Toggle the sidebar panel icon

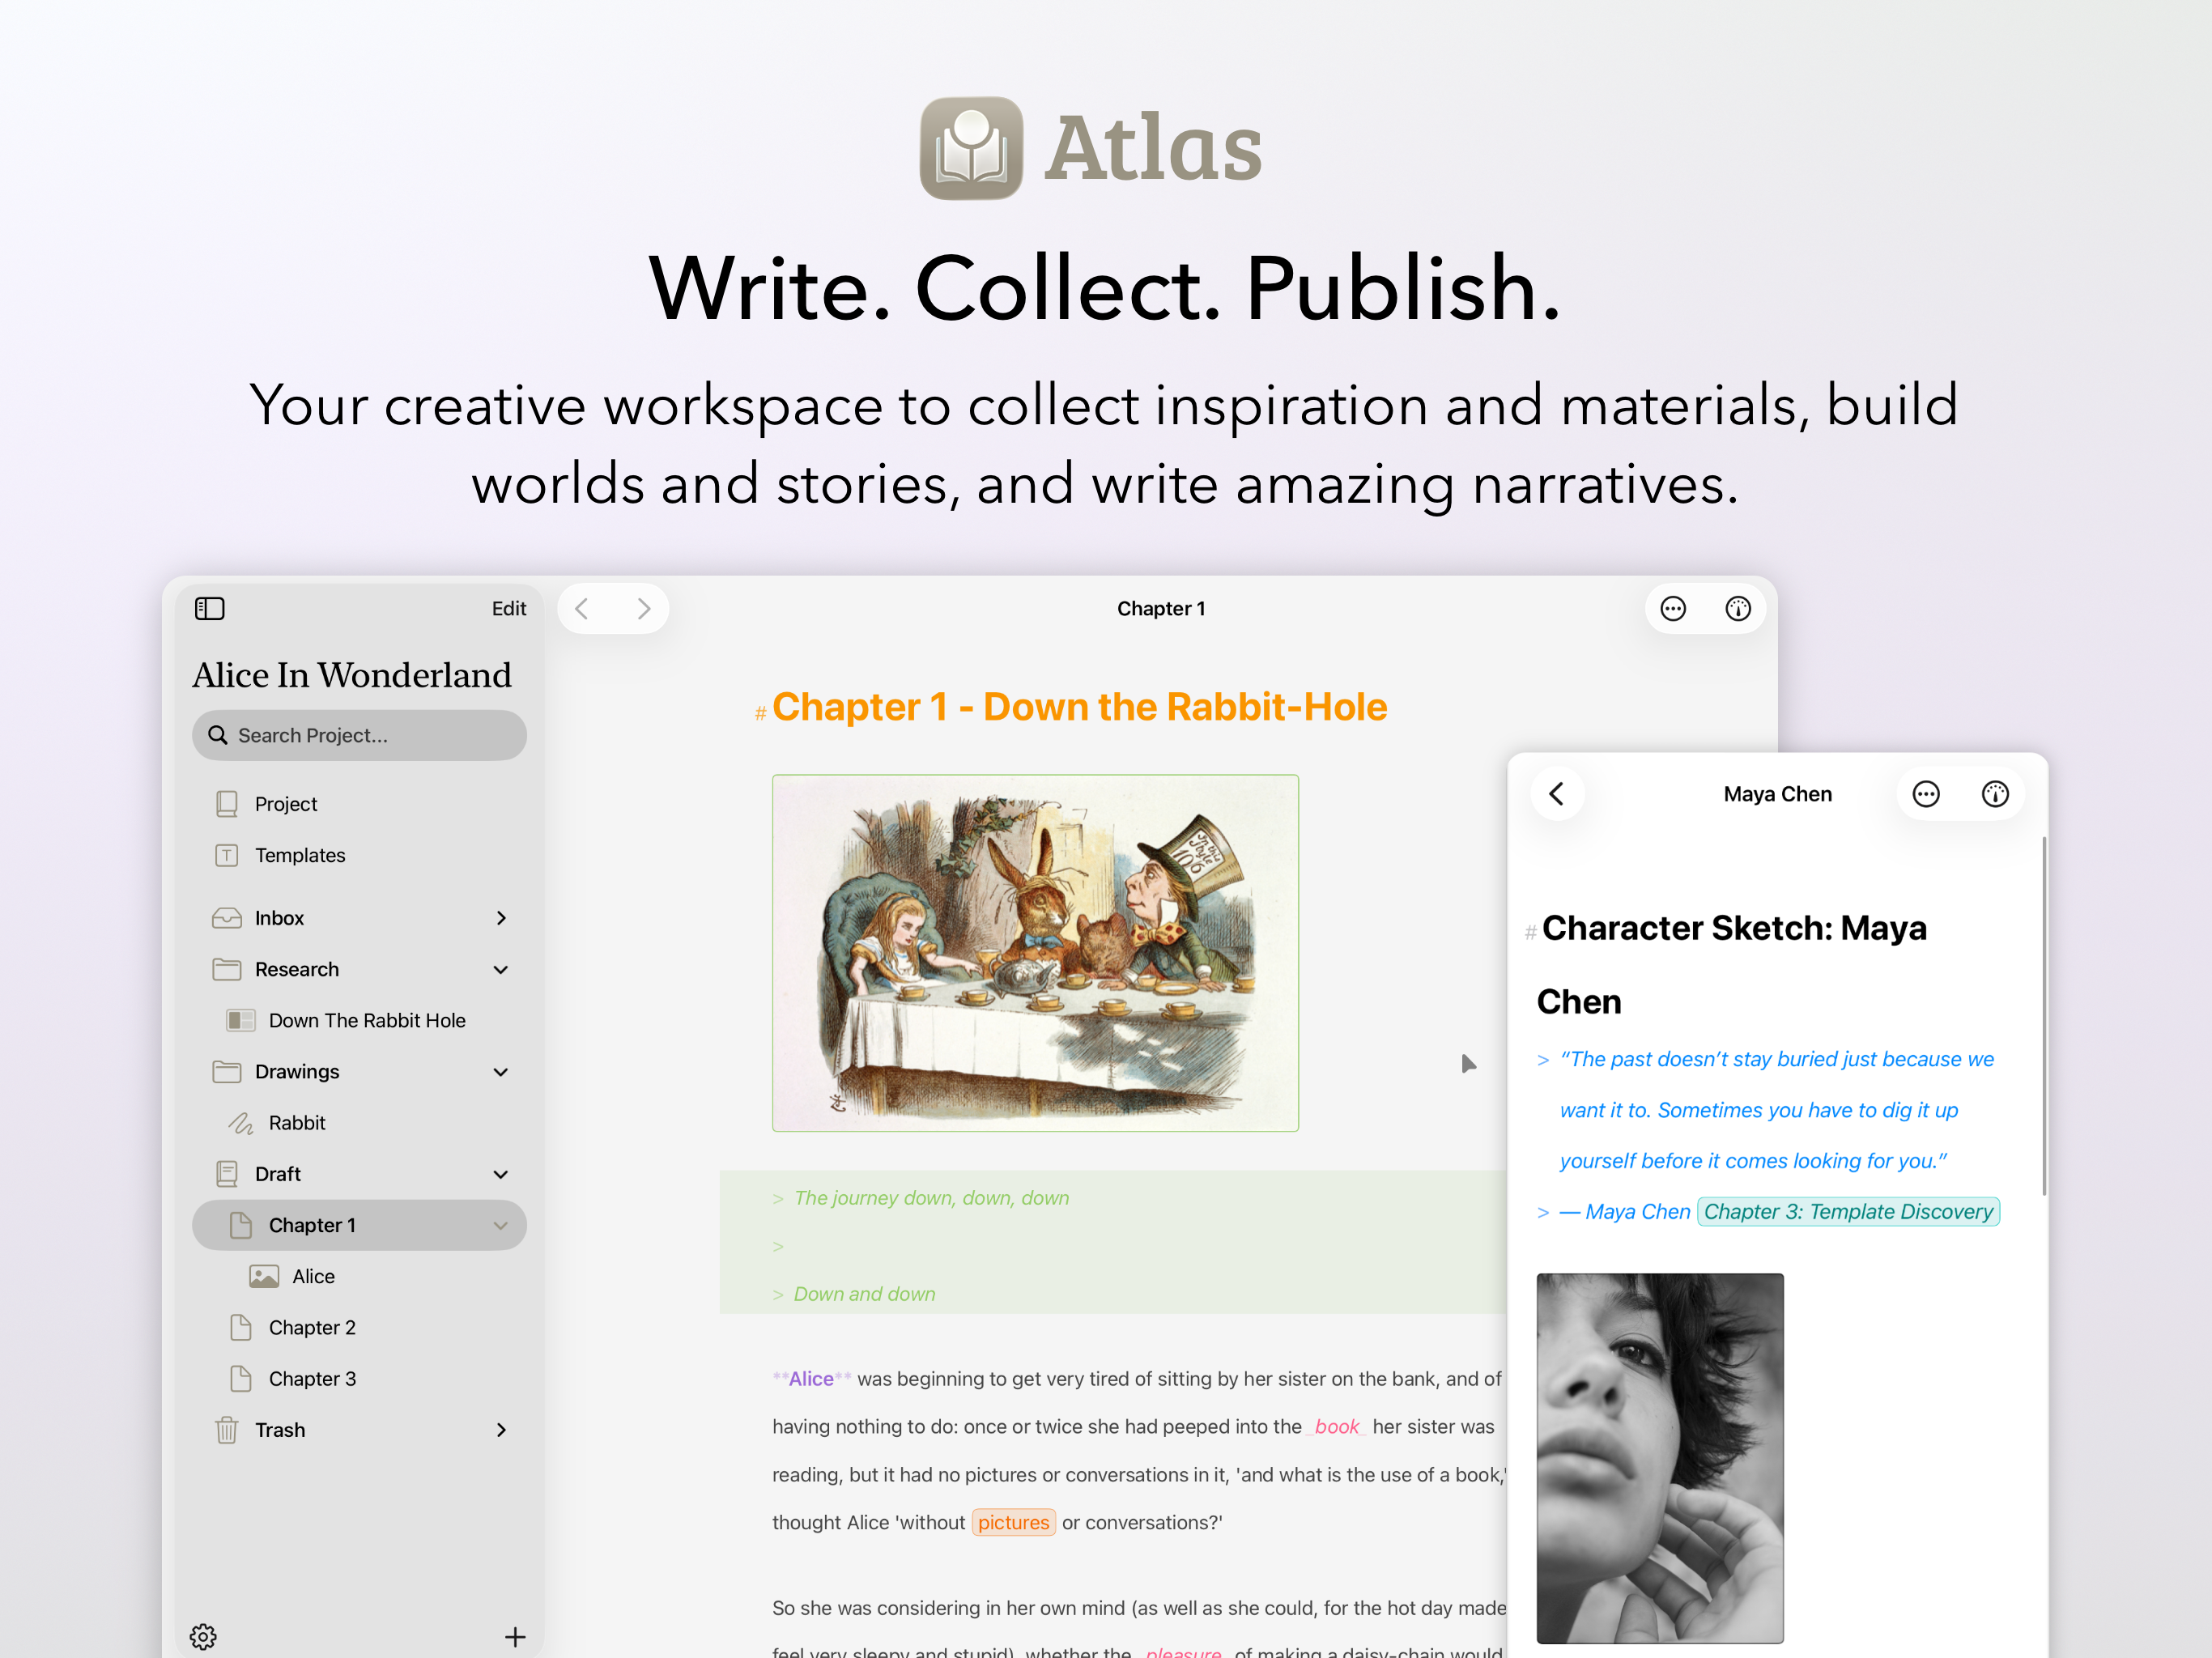[209, 608]
